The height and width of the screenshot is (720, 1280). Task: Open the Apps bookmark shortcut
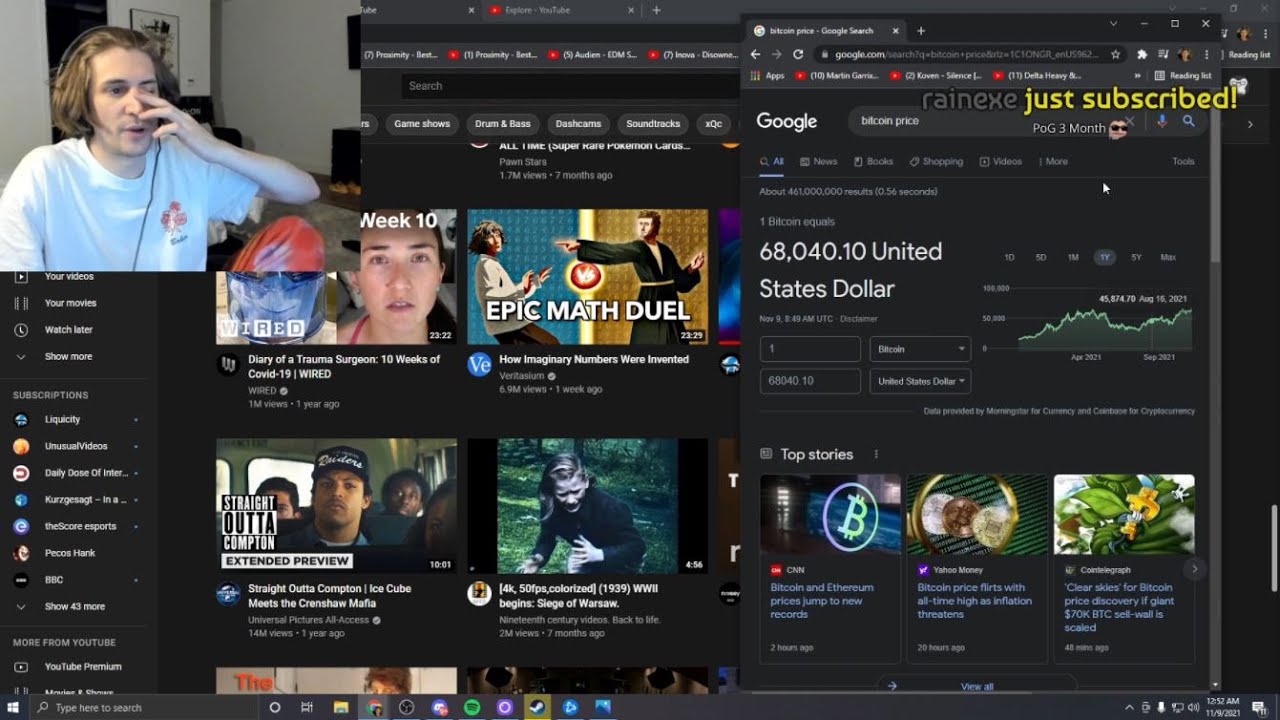tap(768, 75)
